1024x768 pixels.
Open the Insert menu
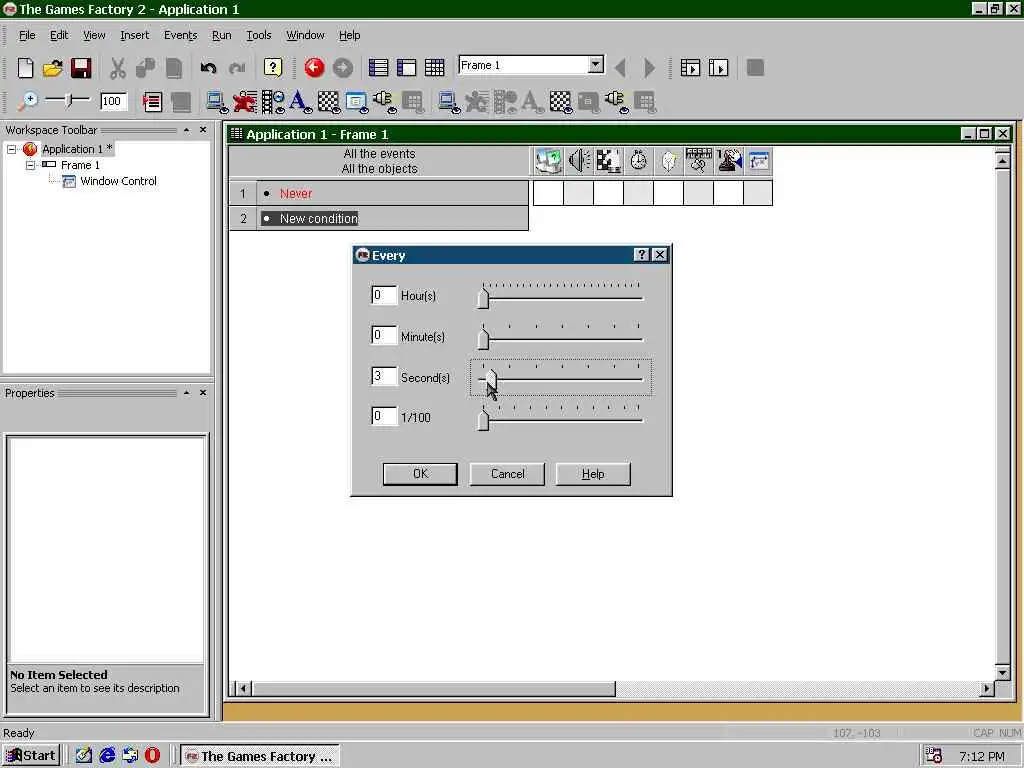click(x=135, y=35)
